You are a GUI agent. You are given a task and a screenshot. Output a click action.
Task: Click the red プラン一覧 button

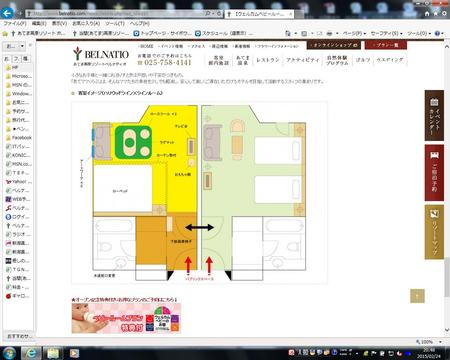click(386, 45)
